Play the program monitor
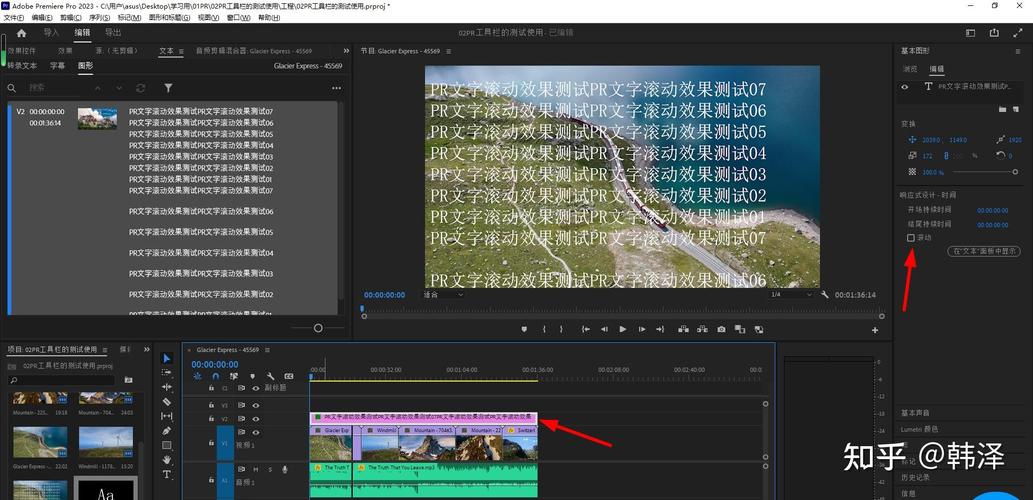 point(623,329)
